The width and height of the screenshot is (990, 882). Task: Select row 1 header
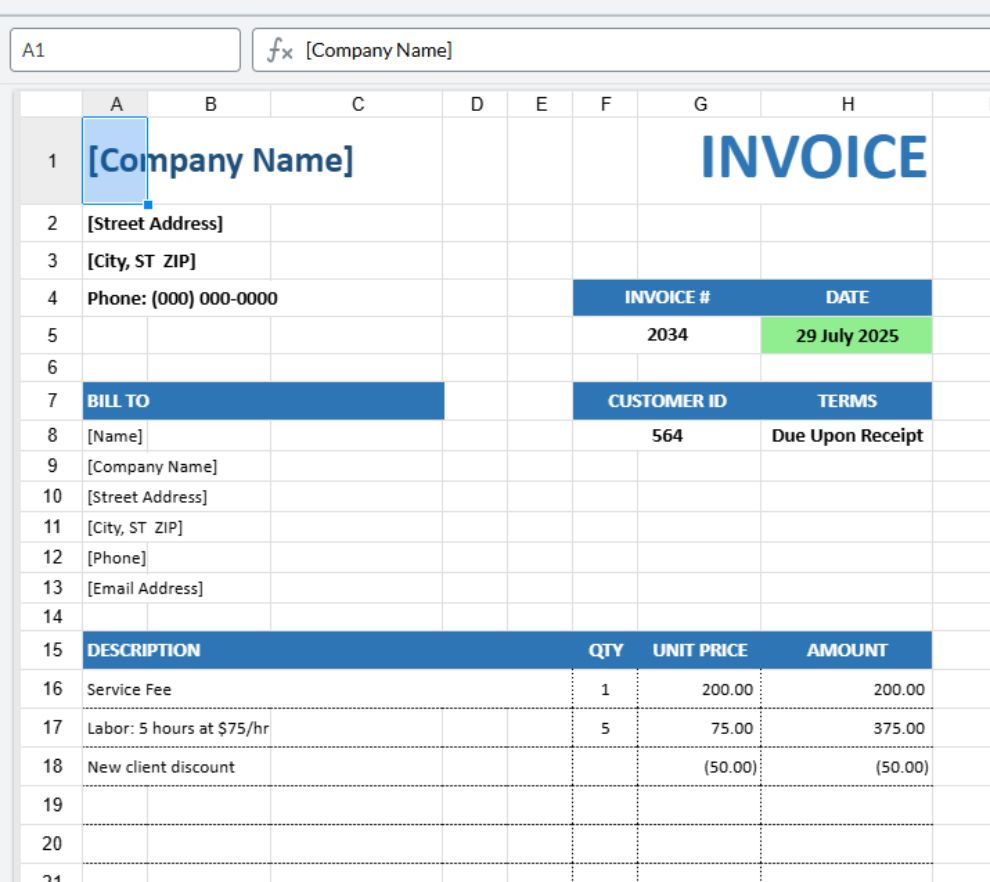coord(52,160)
